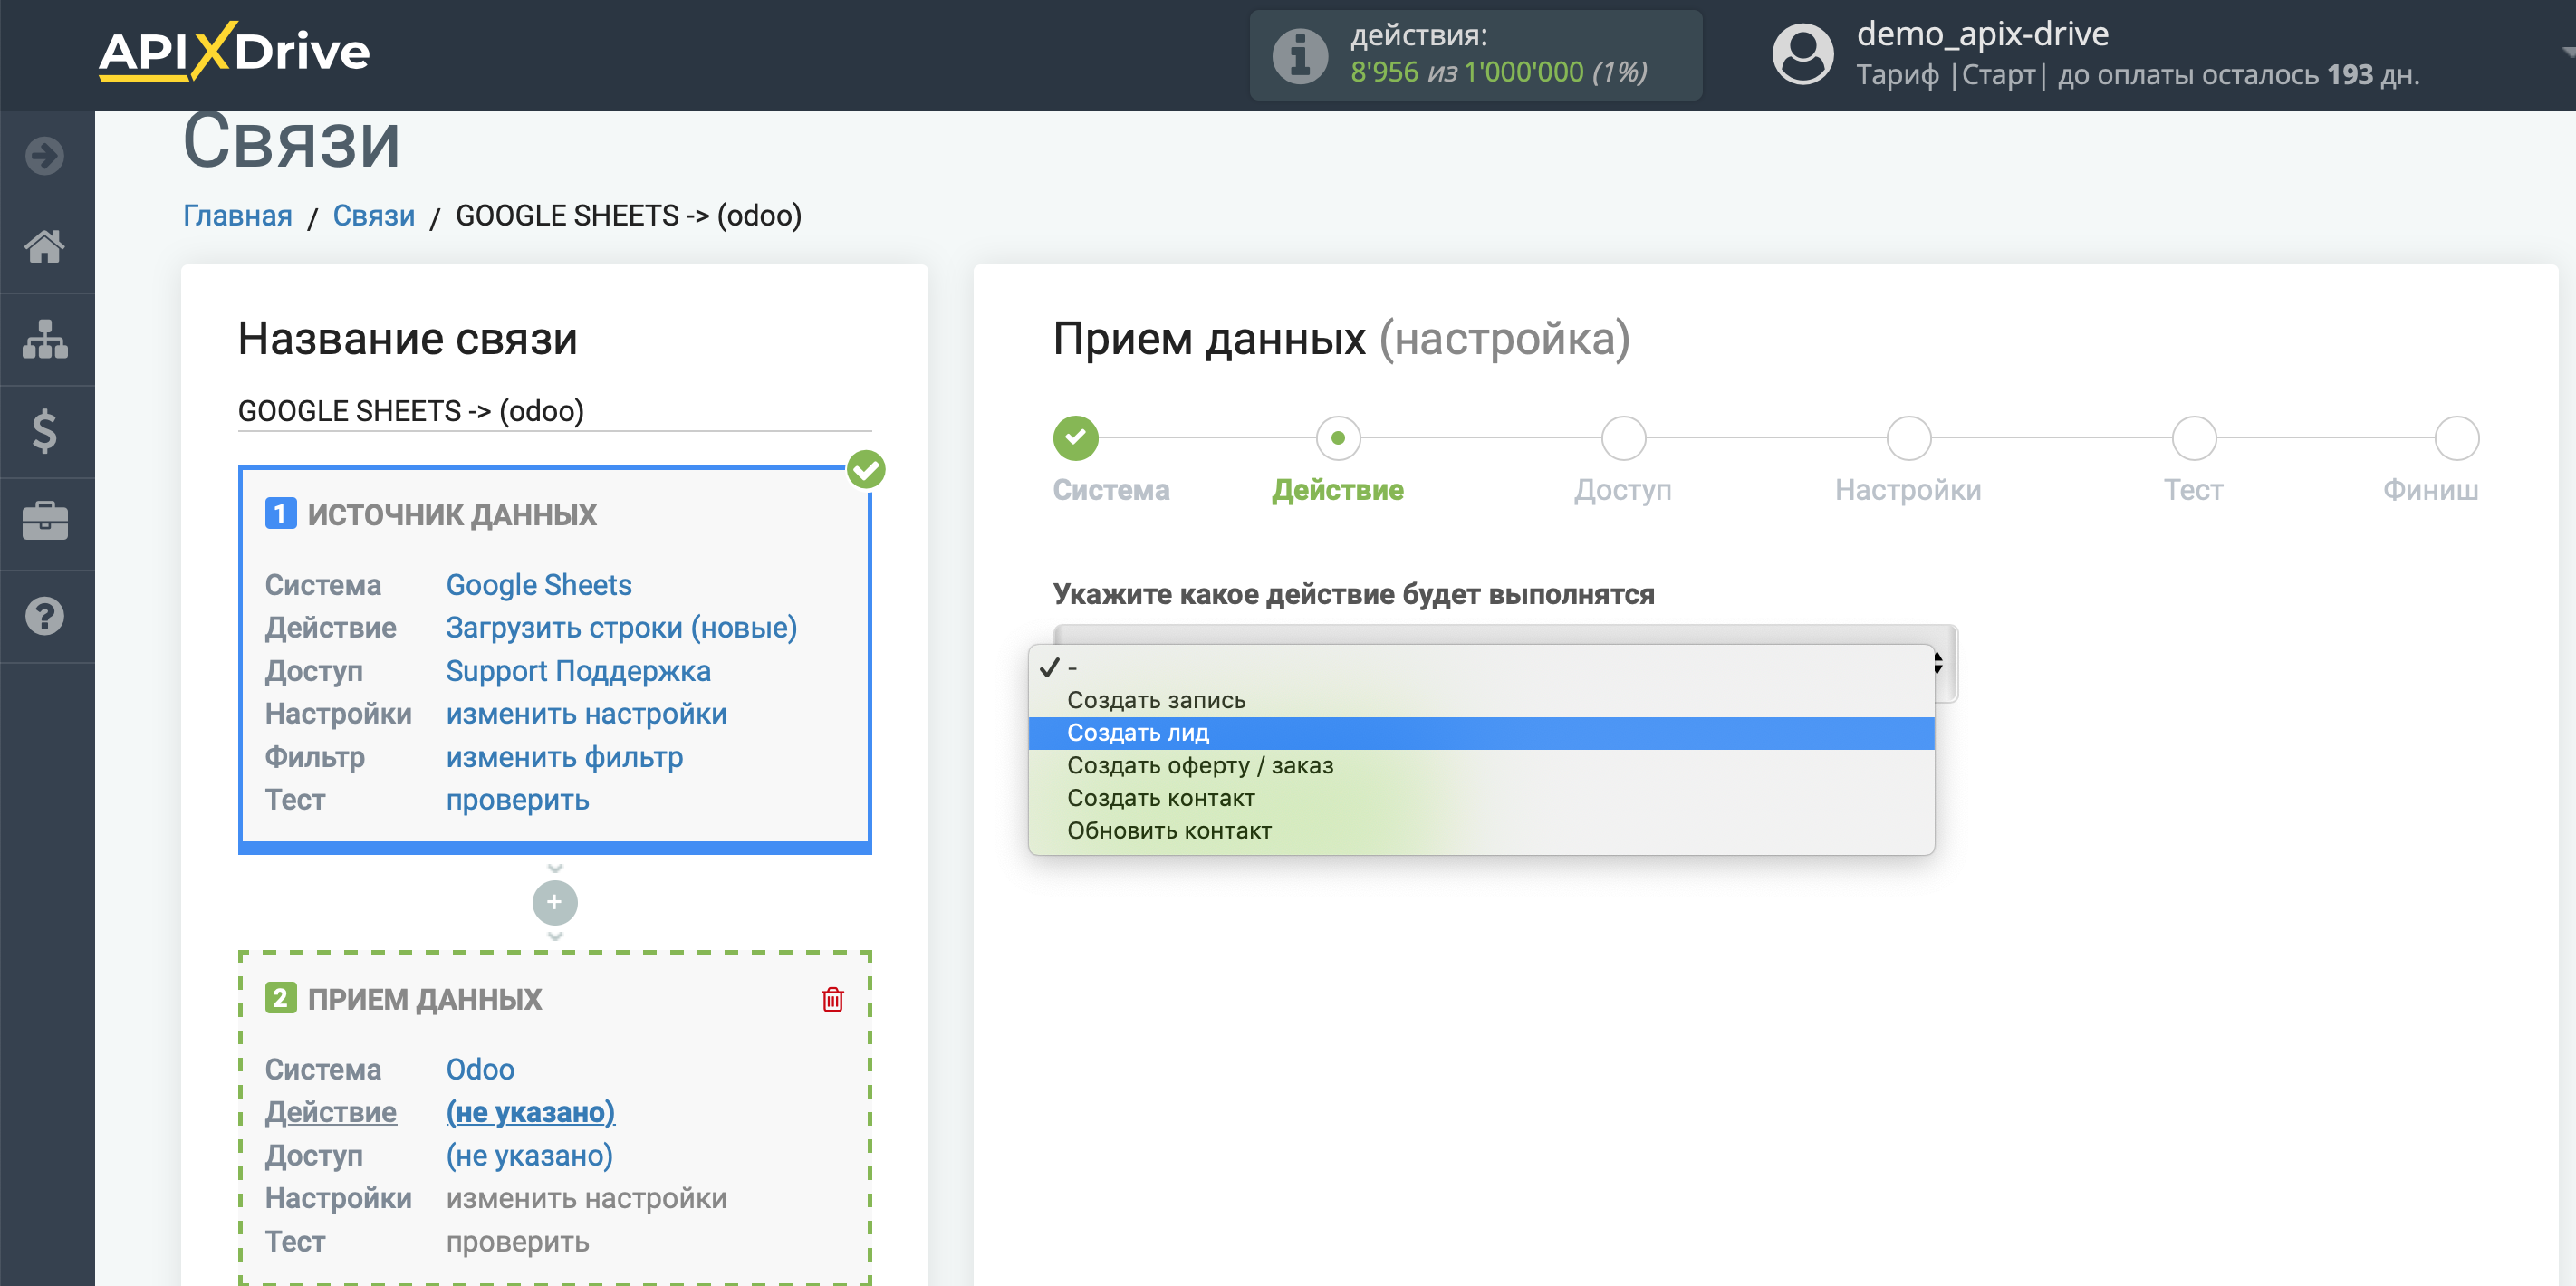
Task: Click the APIXDrive logo
Action: pos(234,51)
